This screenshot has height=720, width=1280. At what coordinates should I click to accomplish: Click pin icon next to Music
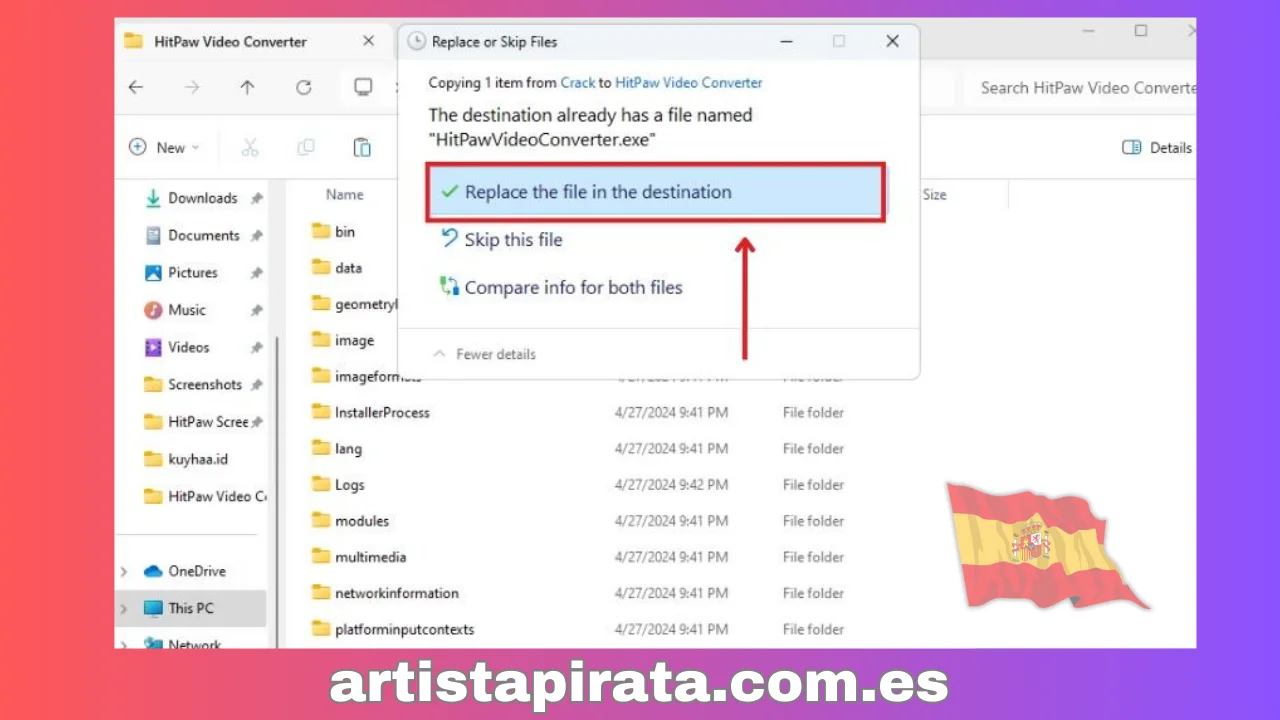pos(257,310)
